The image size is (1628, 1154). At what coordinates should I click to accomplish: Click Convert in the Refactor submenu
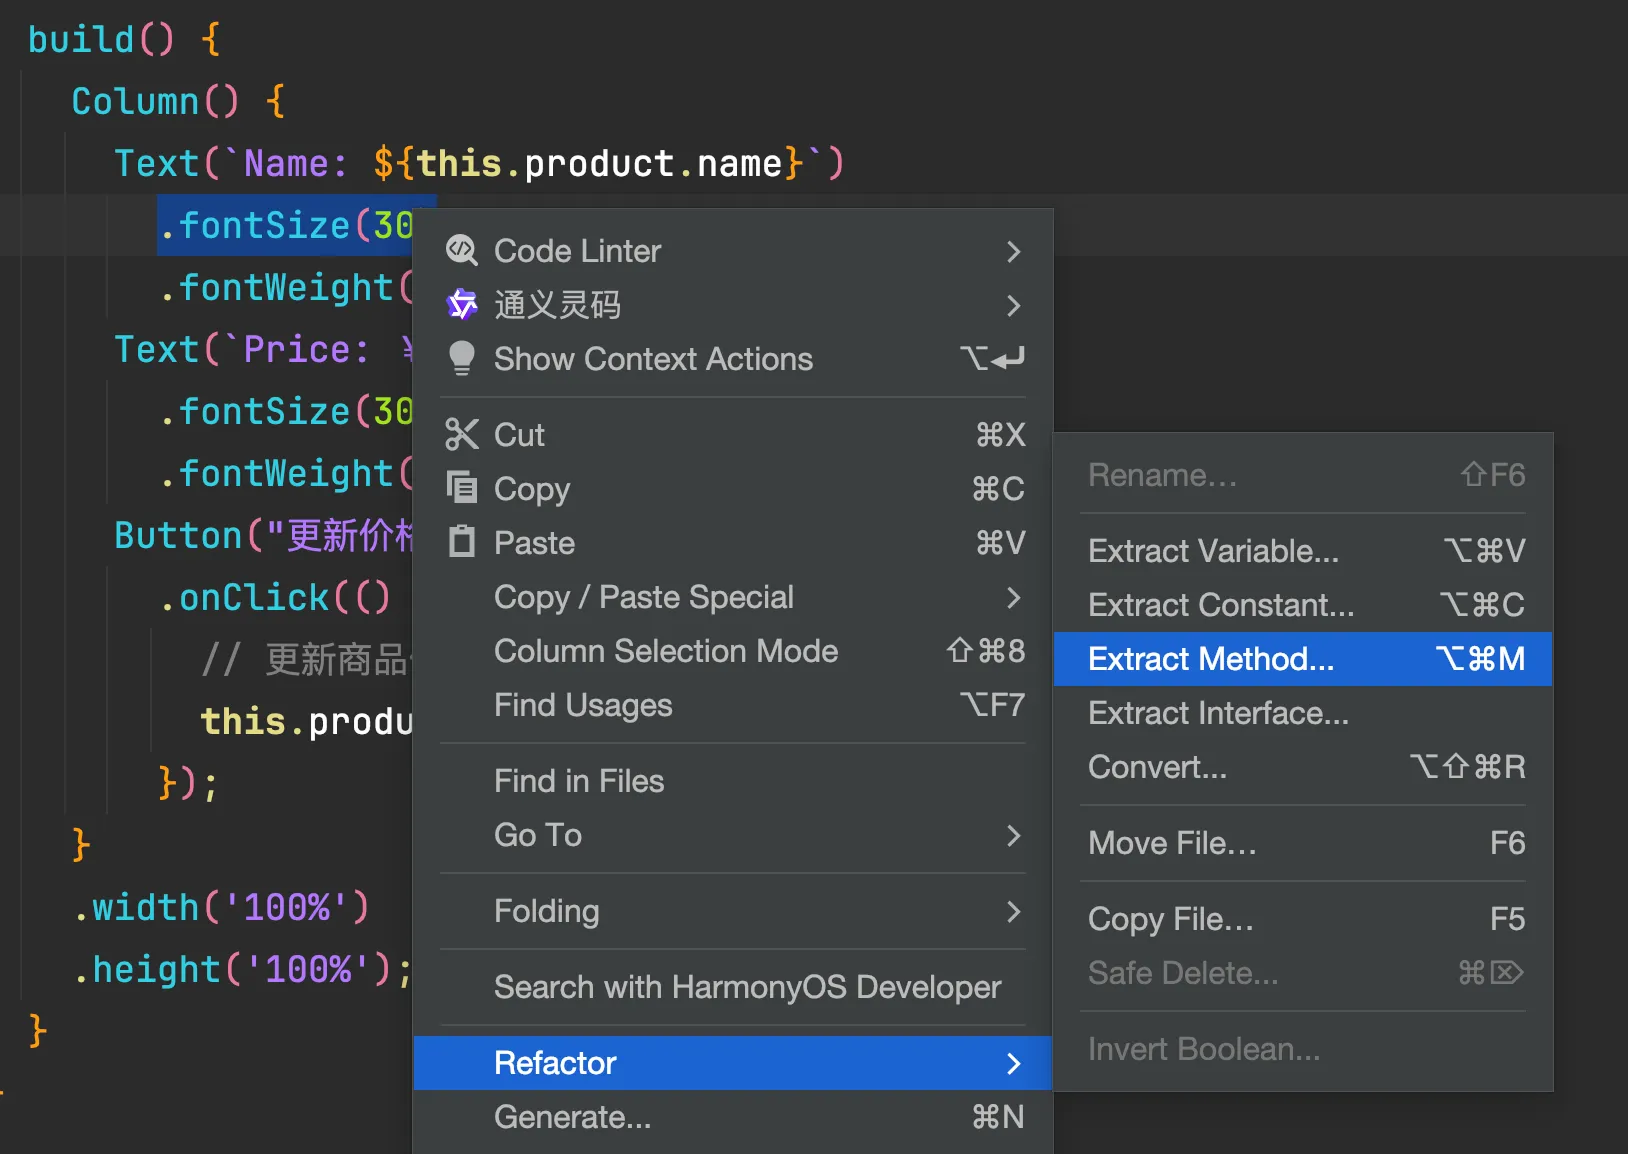(1157, 767)
